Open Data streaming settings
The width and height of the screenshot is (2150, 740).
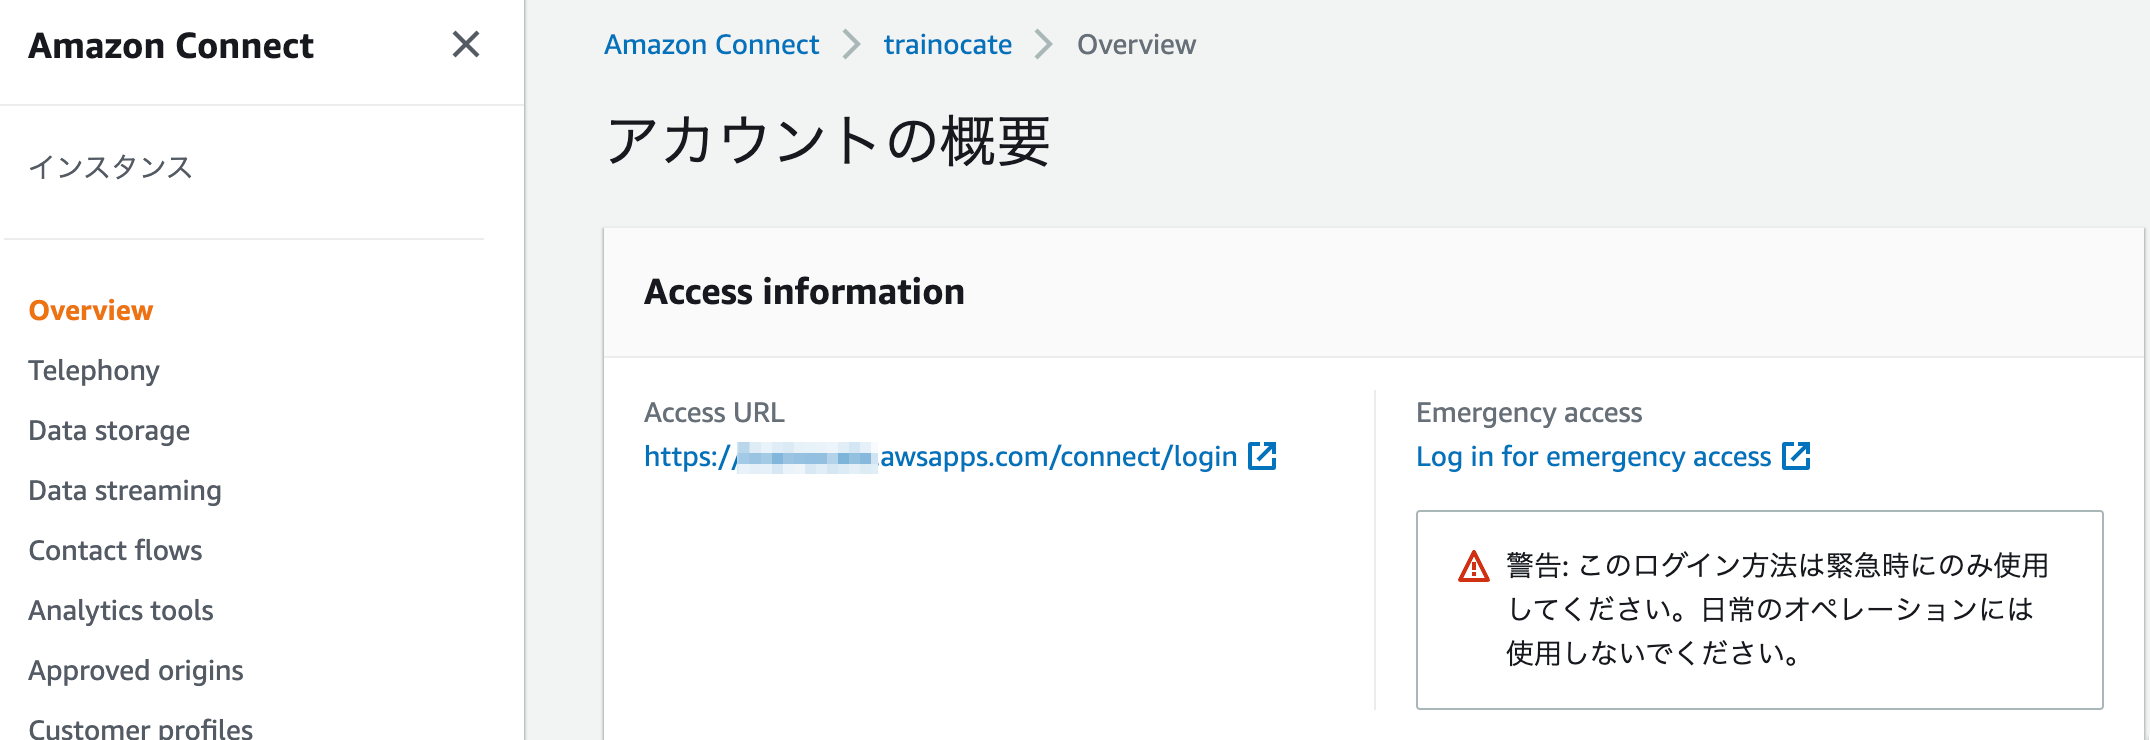pyautogui.click(x=125, y=490)
